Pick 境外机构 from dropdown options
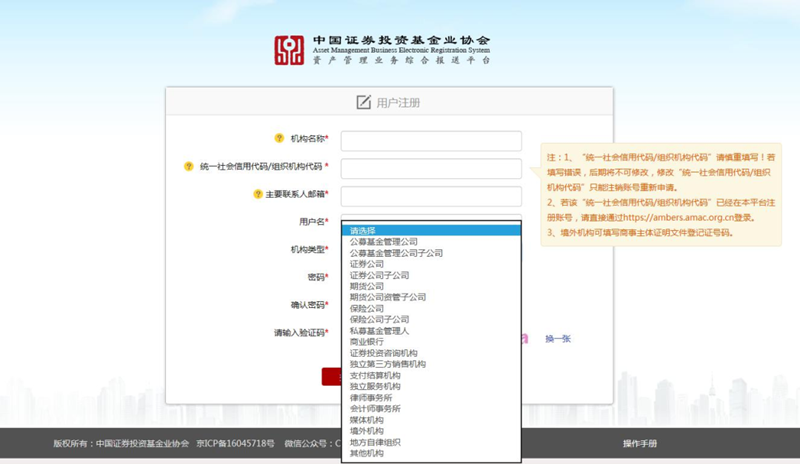800x464 pixels. click(x=366, y=431)
